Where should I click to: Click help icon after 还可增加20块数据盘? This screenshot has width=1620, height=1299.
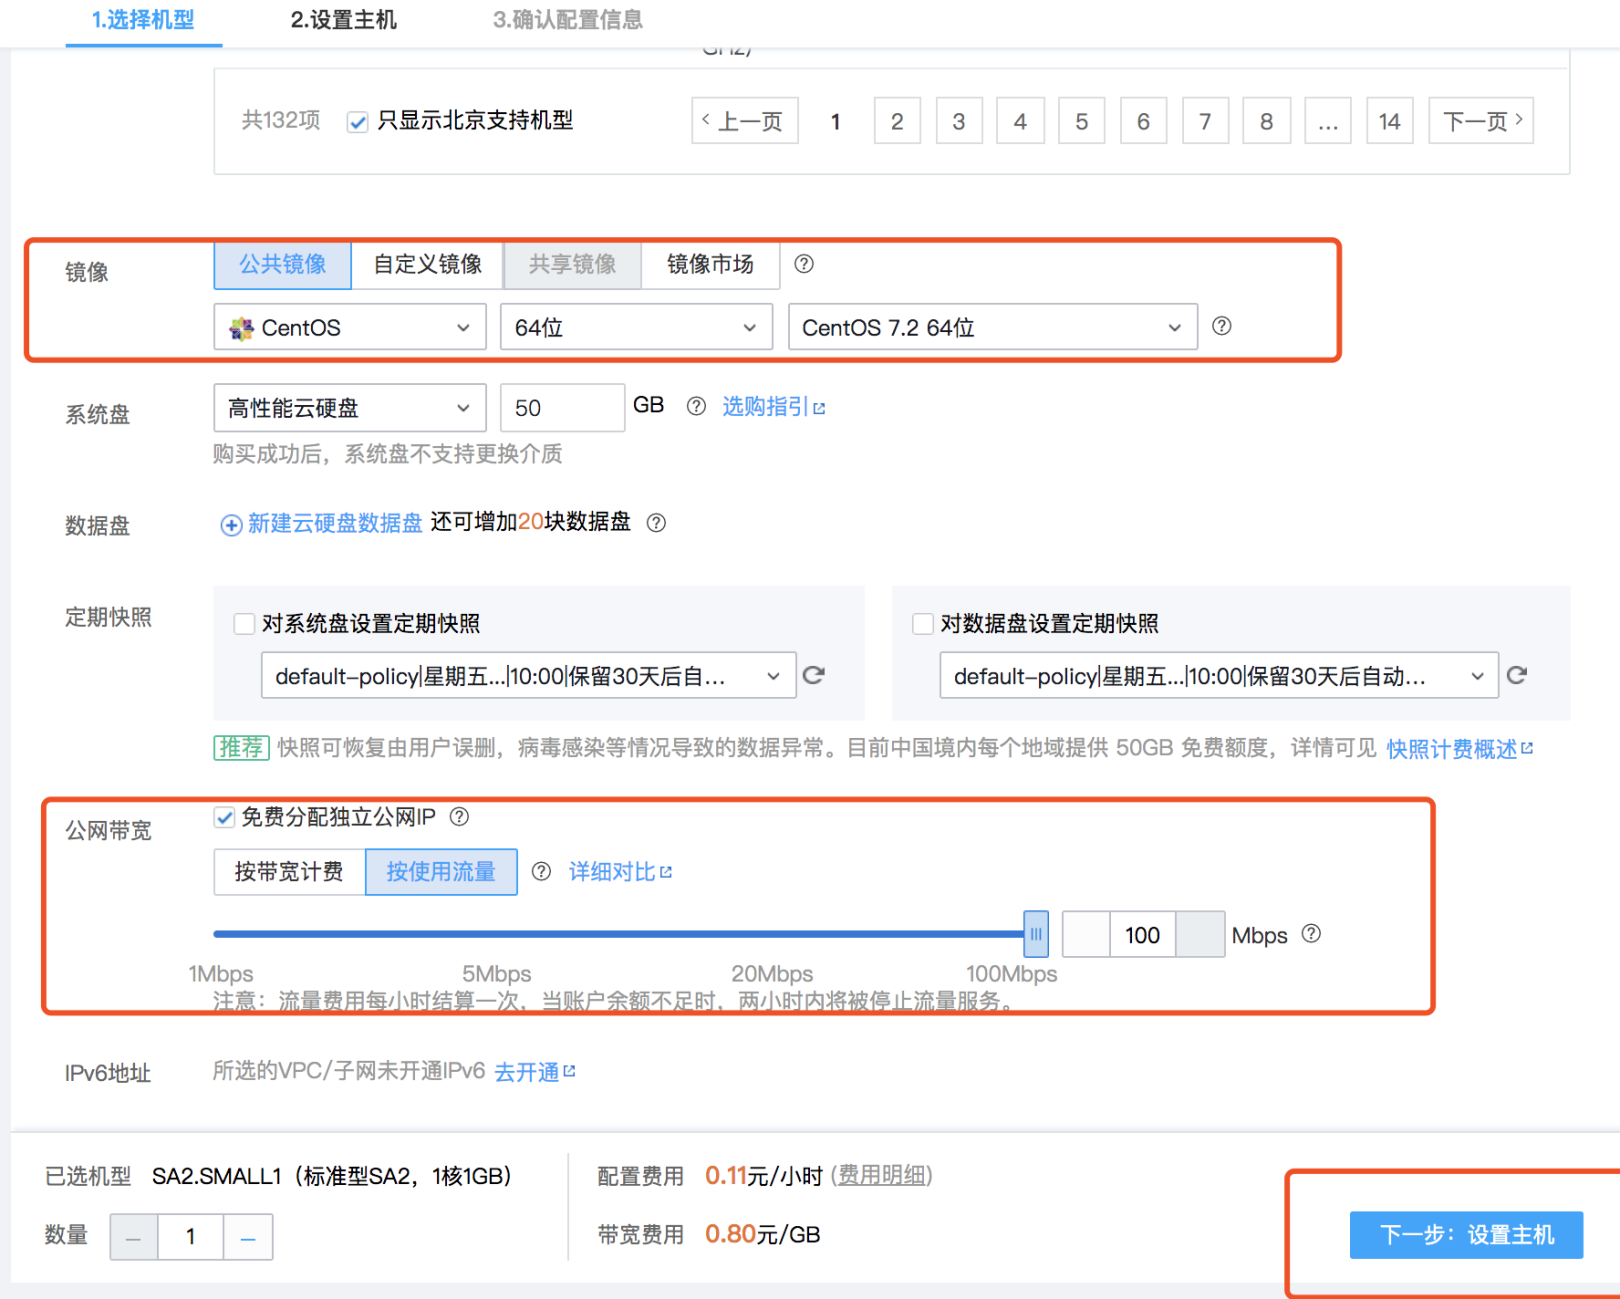[656, 523]
